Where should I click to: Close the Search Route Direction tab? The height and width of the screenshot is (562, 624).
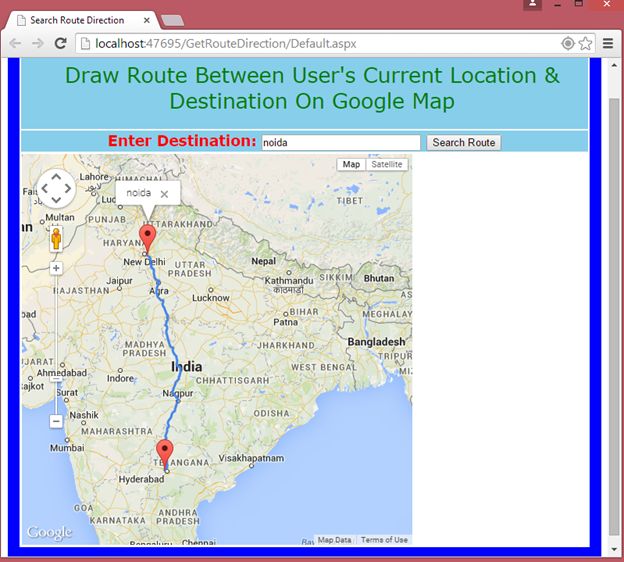(147, 20)
